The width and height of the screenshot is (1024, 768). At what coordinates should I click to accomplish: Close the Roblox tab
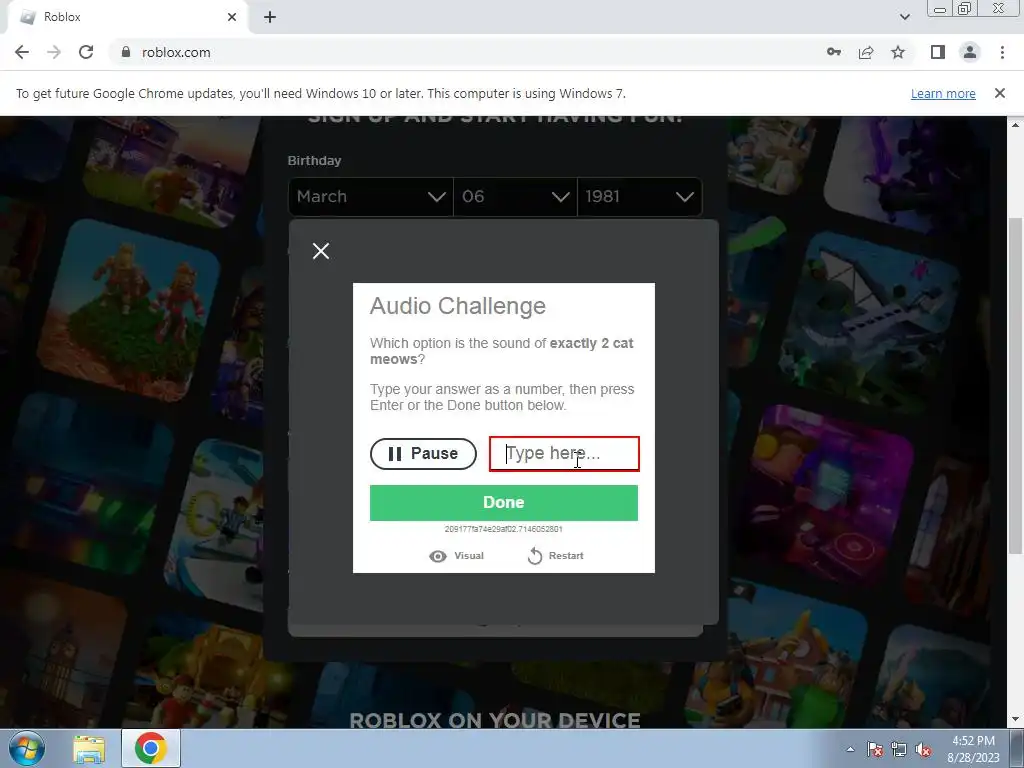pos(232,17)
